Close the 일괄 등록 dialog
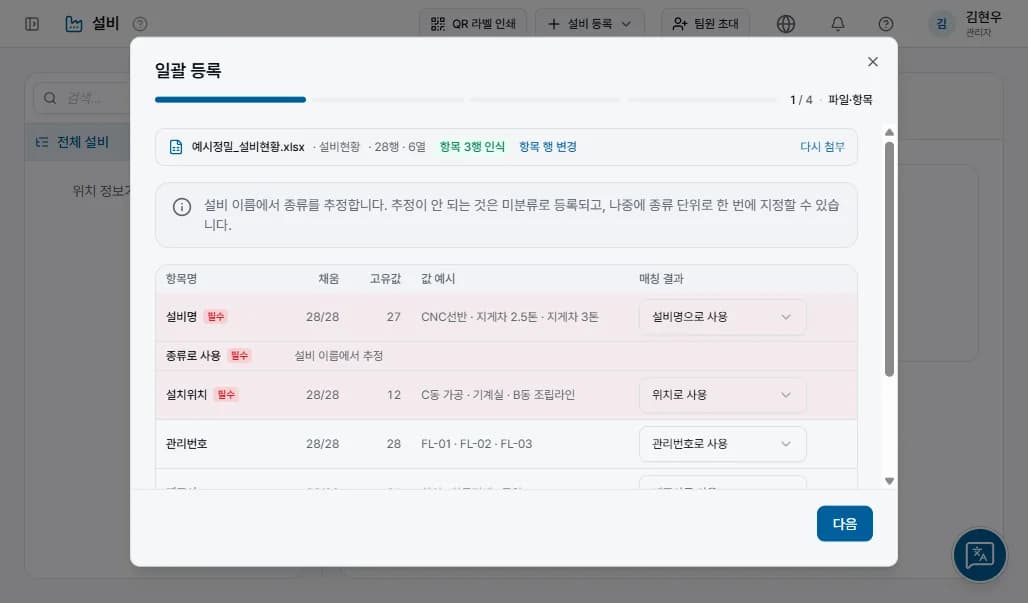The width and height of the screenshot is (1028, 603). [873, 62]
